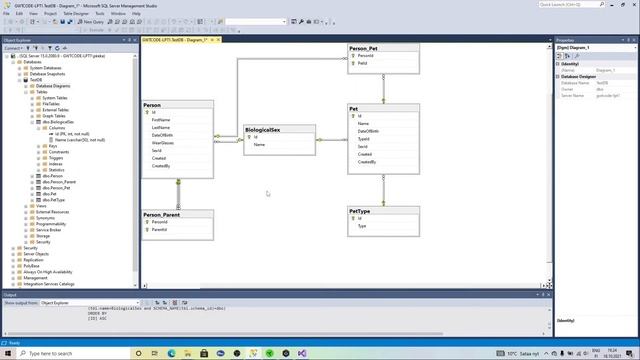Open the Show output from dropdown
This screenshot has width=640, height=360.
click(x=90, y=303)
